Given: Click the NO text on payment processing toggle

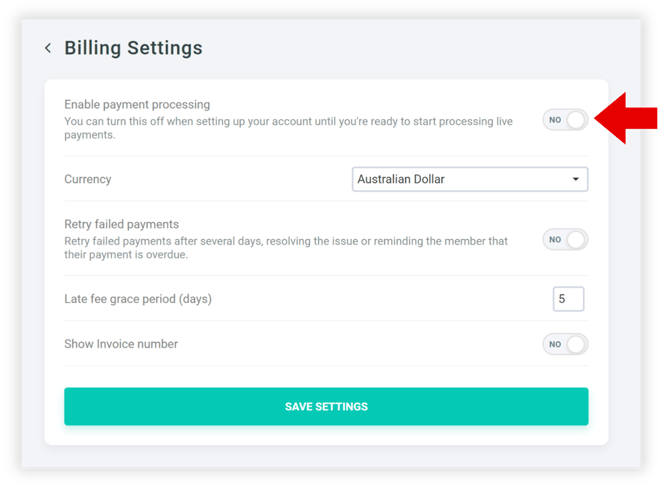Looking at the screenshot, I should click(x=555, y=120).
